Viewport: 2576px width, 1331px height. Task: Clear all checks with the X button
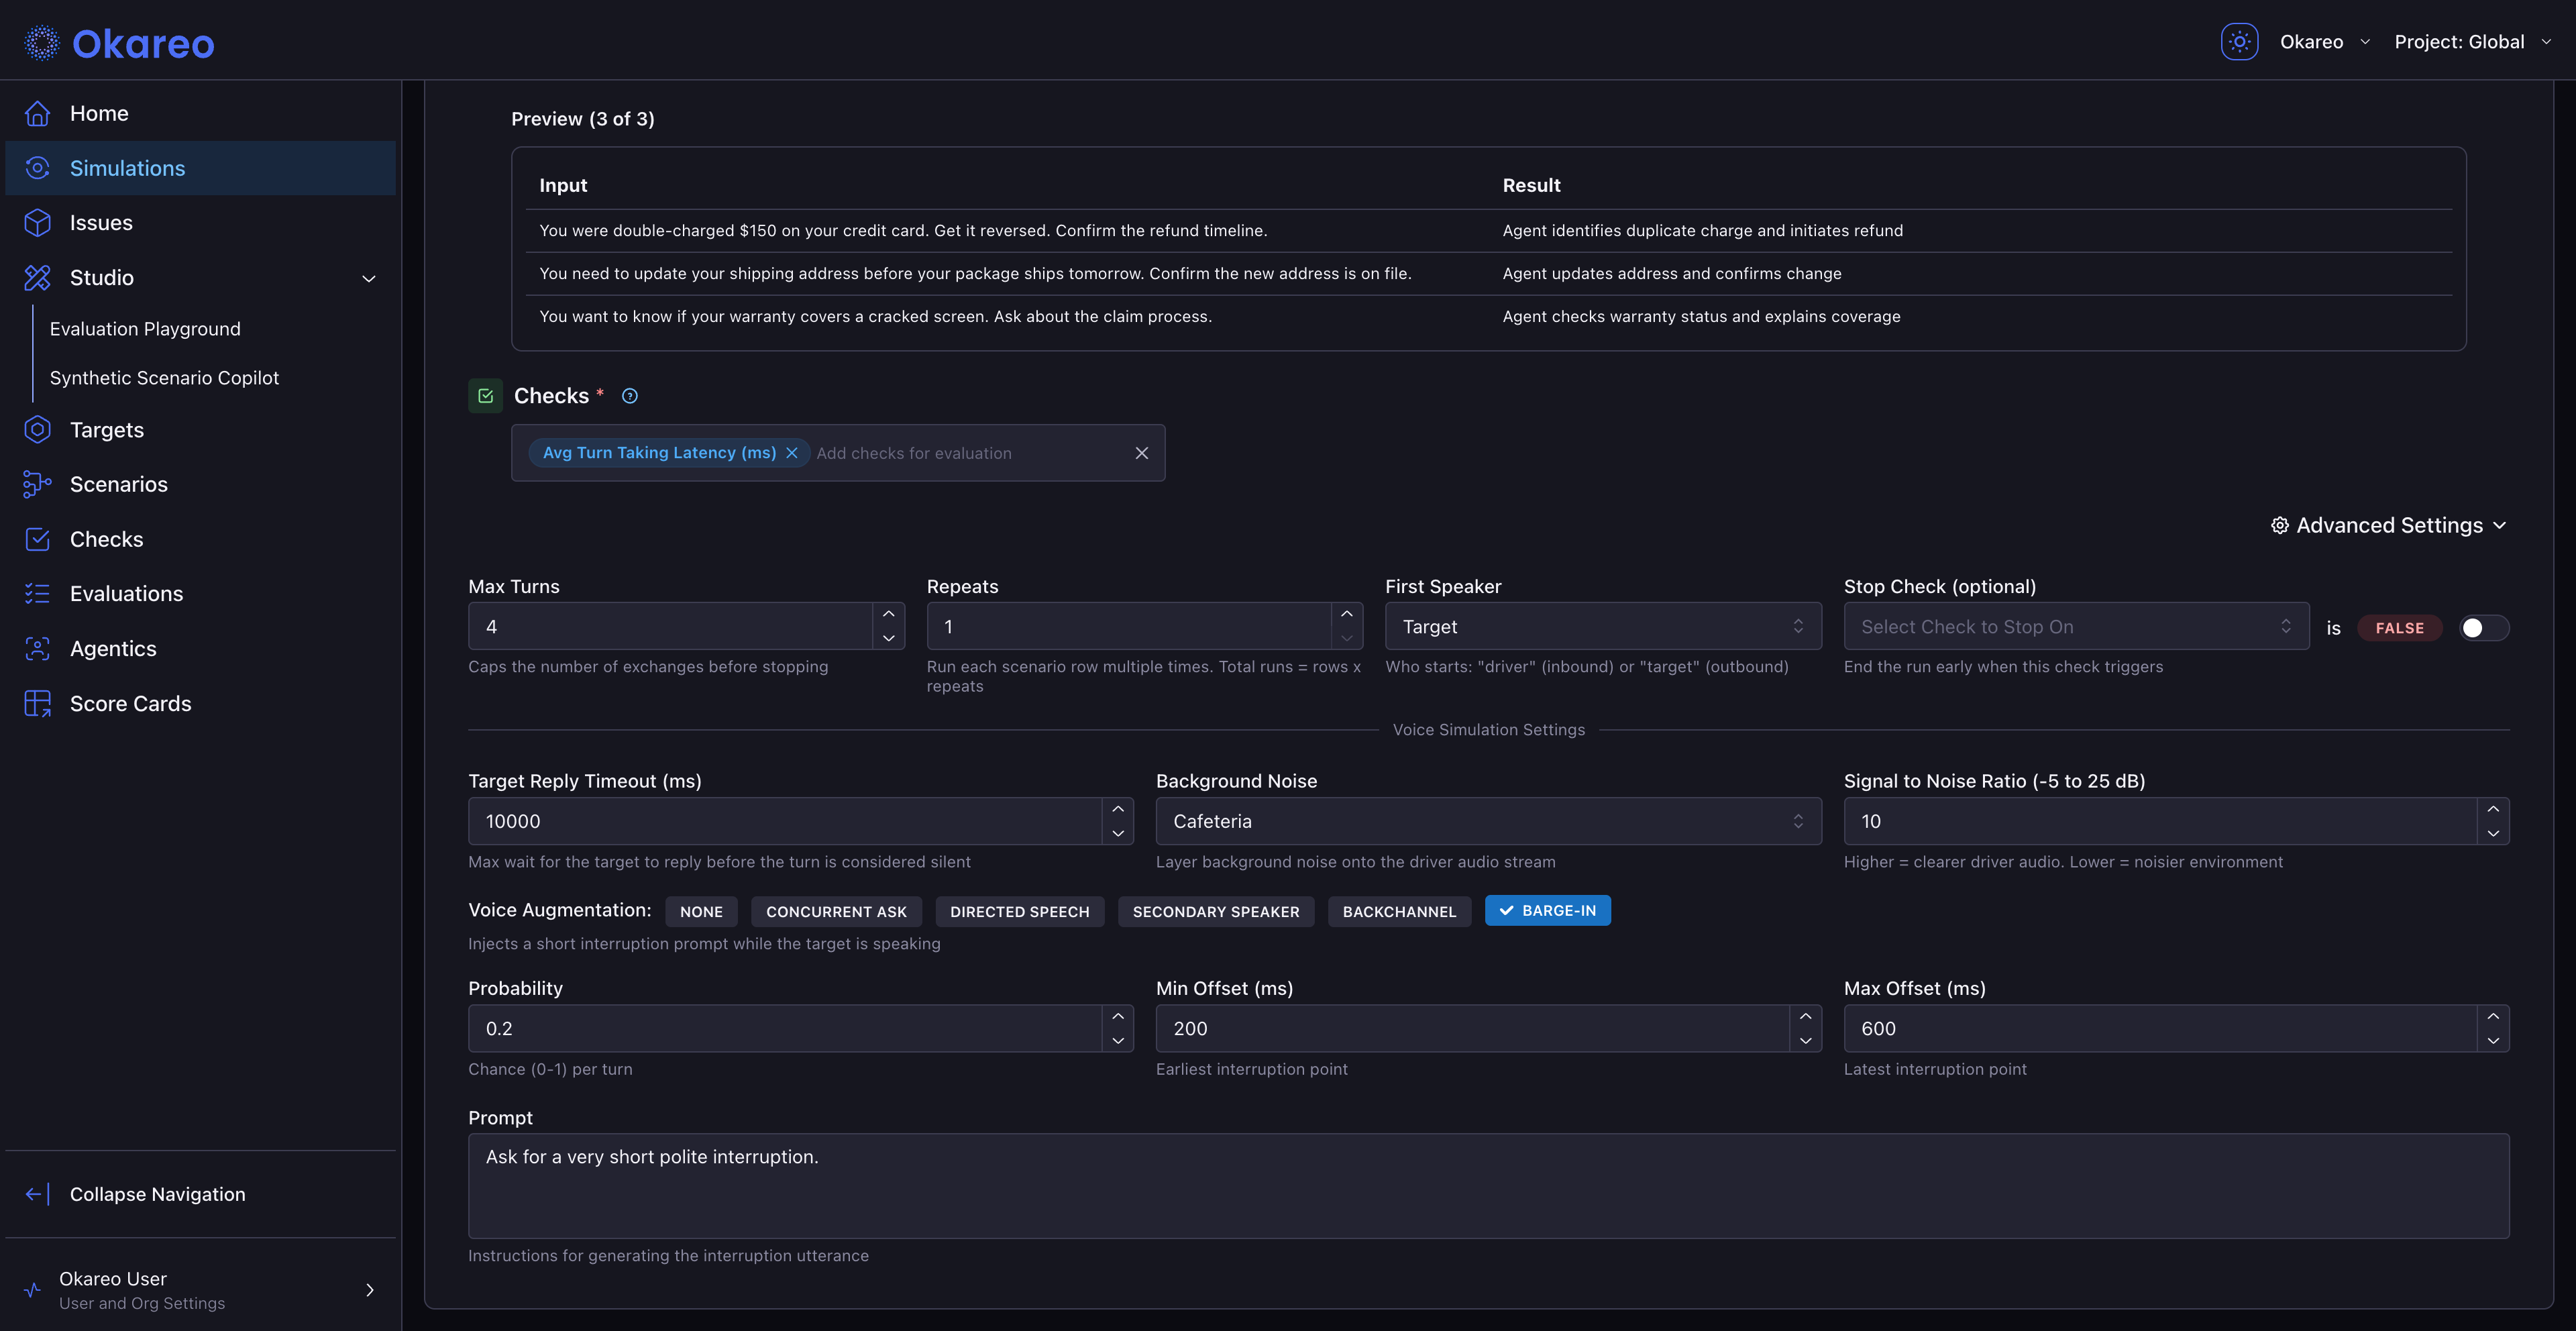pos(1142,453)
